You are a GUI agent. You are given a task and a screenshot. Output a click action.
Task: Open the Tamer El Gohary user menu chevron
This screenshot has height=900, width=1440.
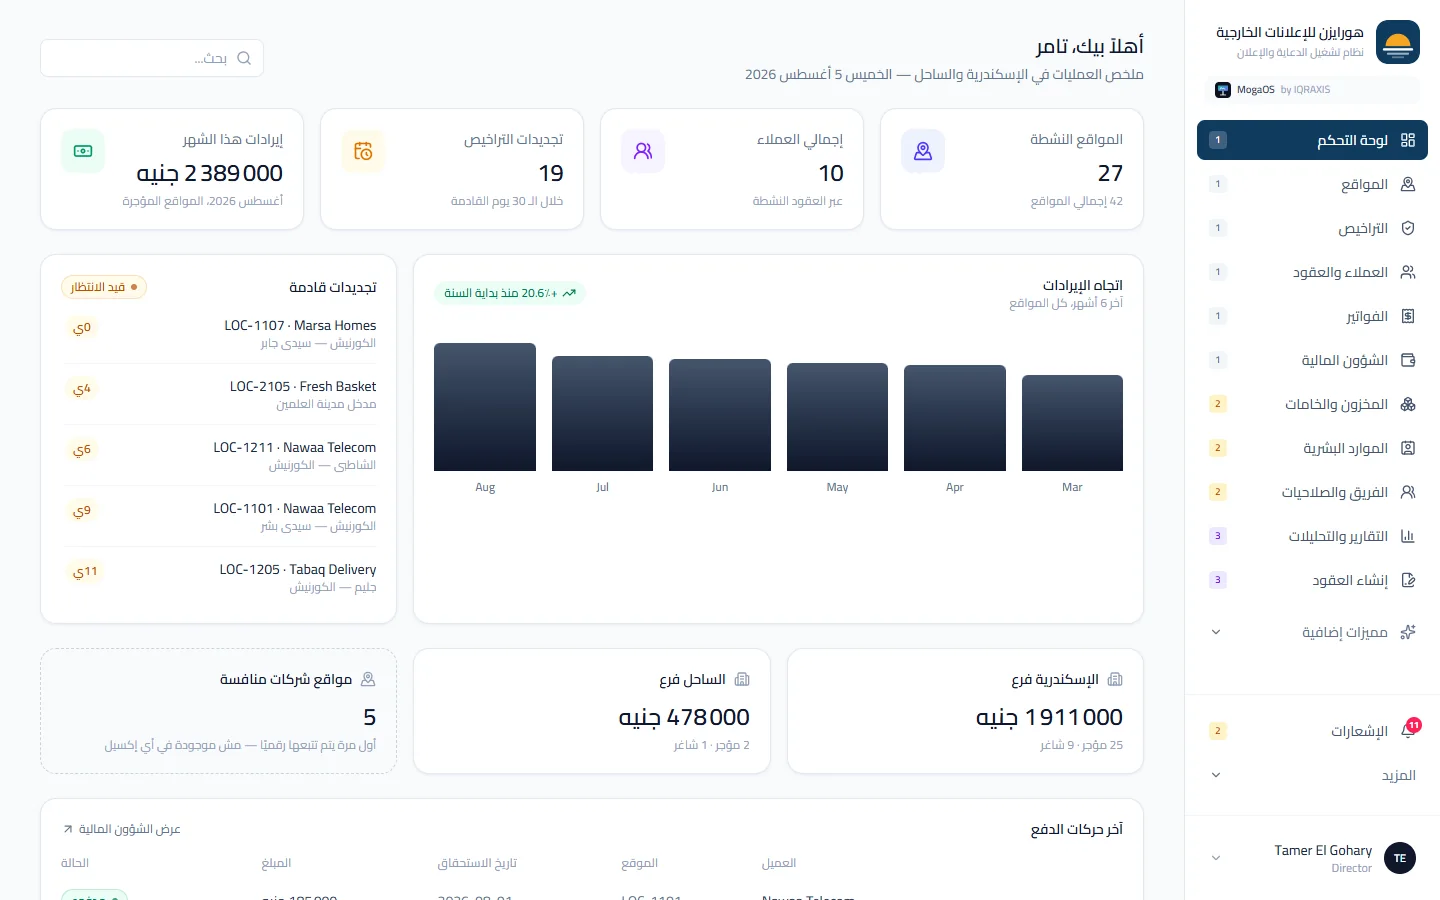[1216, 858]
